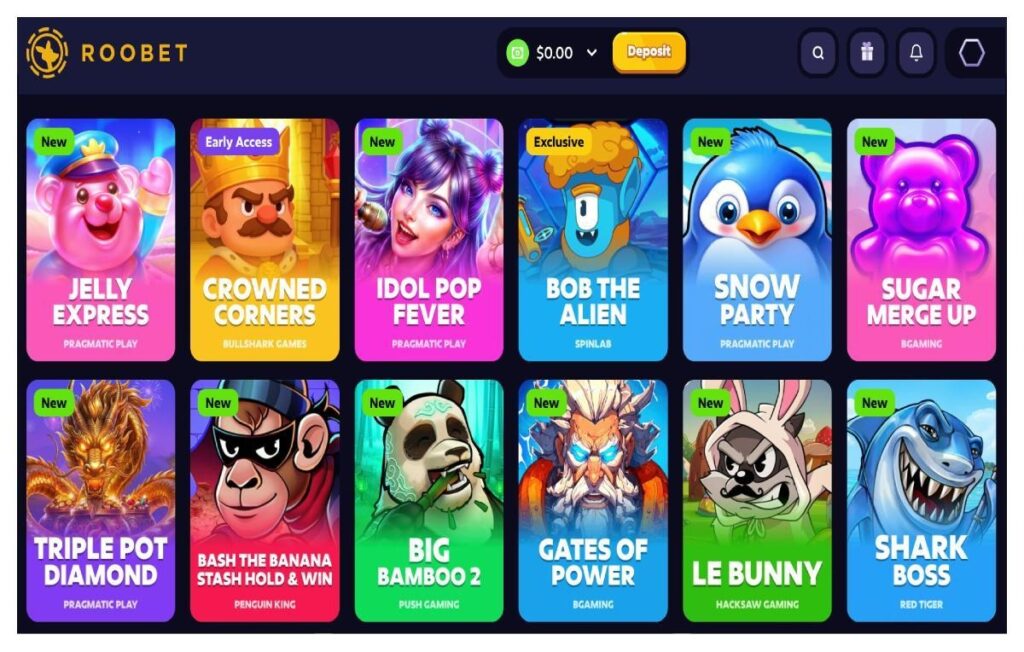Click the green currency wallet icon
This screenshot has height=652, width=1024.
(517, 53)
